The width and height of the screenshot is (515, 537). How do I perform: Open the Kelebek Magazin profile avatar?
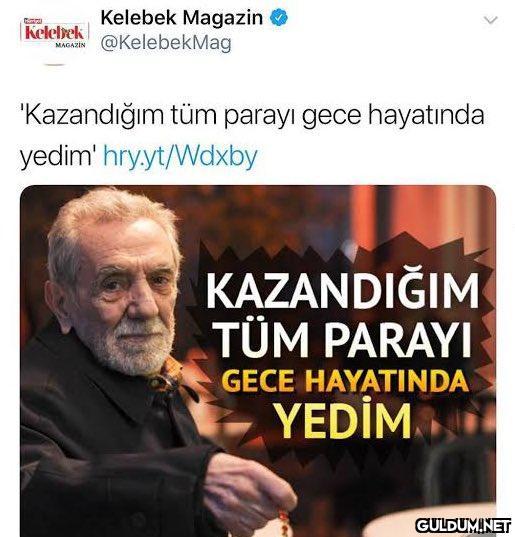[x=55, y=33]
